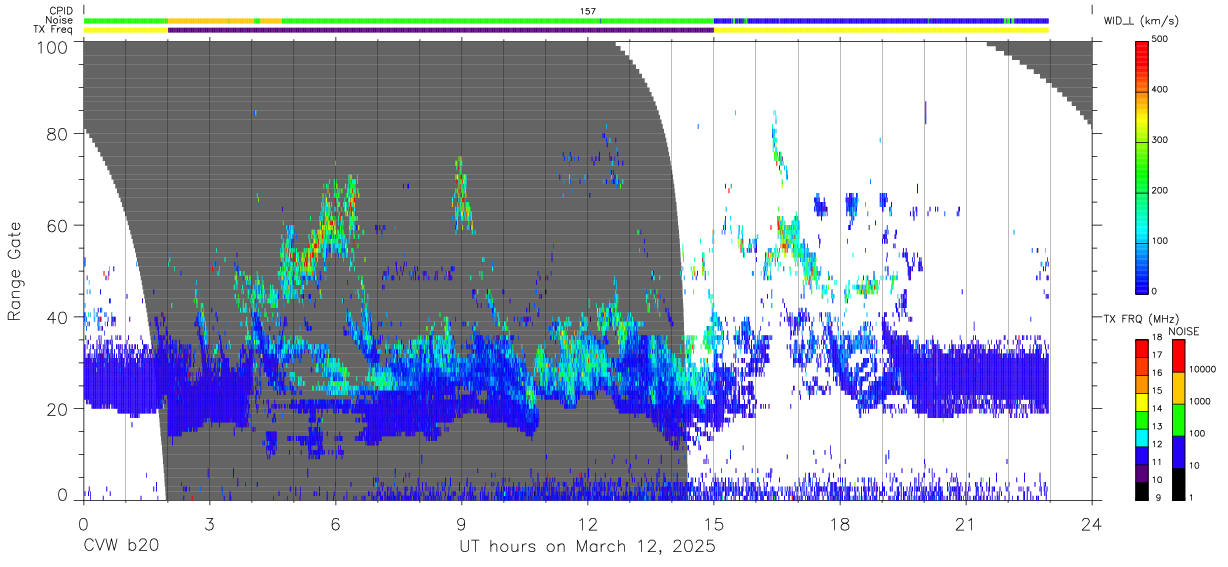Click the y-axis tick label 100
Image resolution: width=1228 pixels, height=567 pixels.
[52, 47]
